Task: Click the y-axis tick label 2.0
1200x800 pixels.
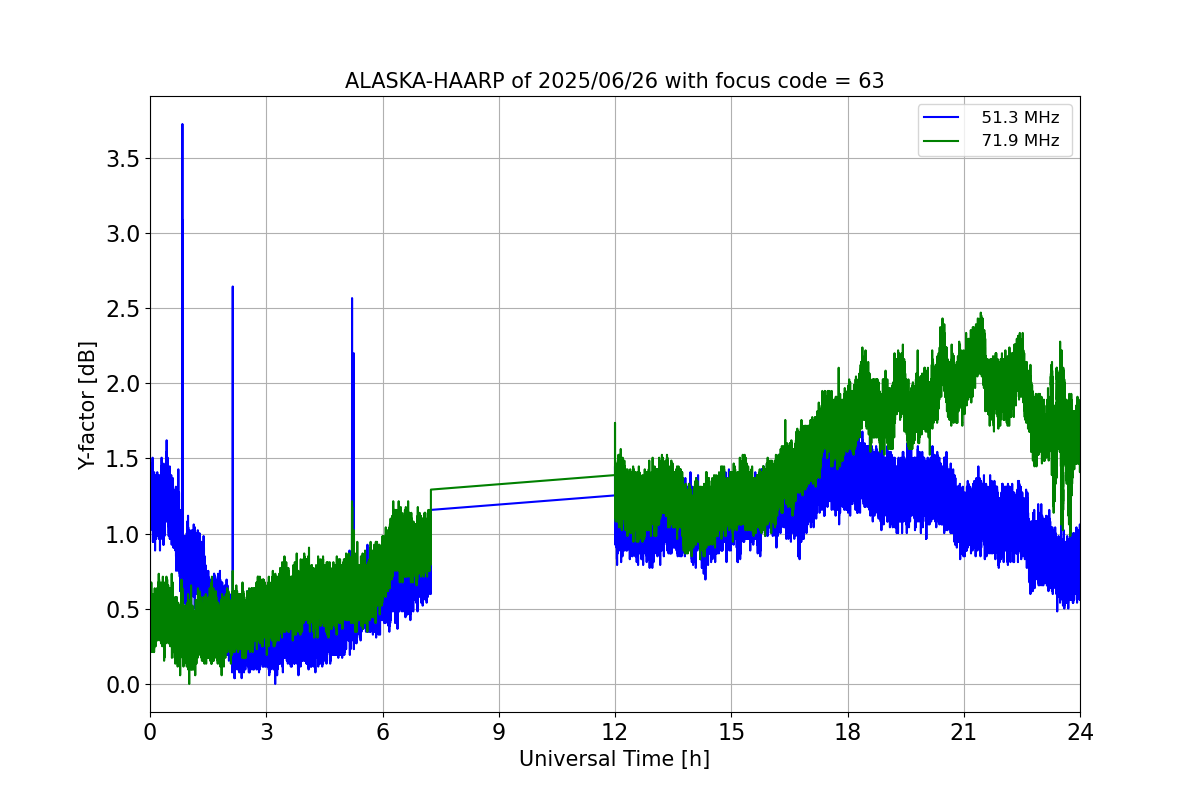Action: (124, 384)
